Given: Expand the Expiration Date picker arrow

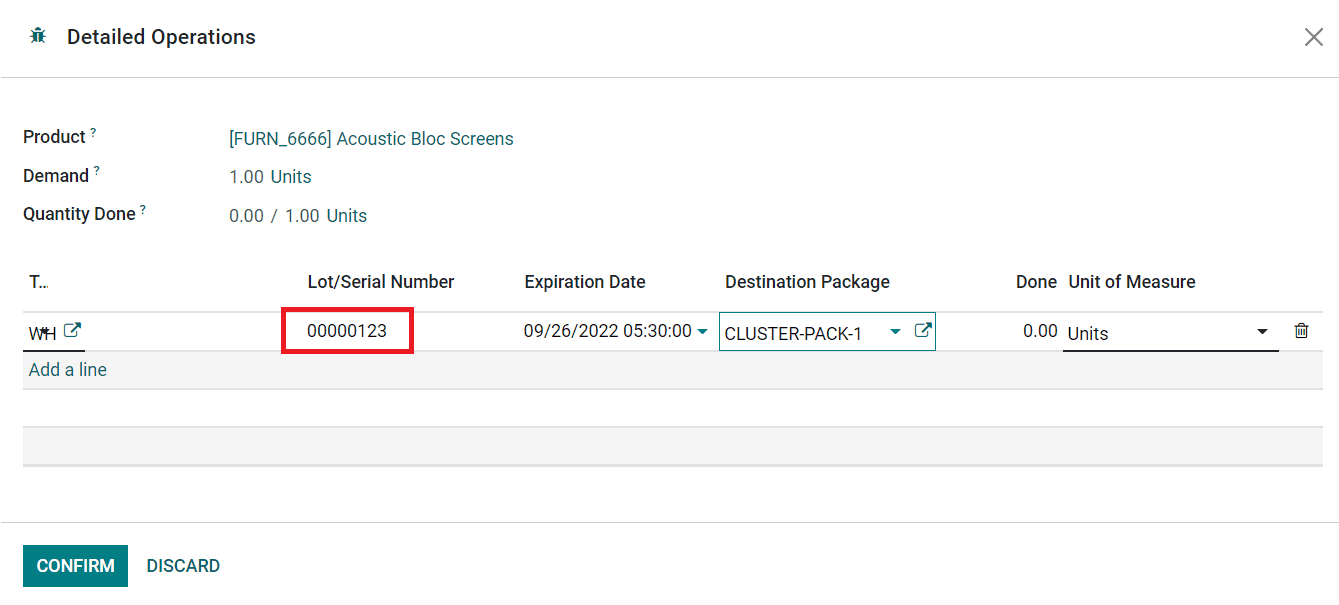Looking at the screenshot, I should point(703,332).
